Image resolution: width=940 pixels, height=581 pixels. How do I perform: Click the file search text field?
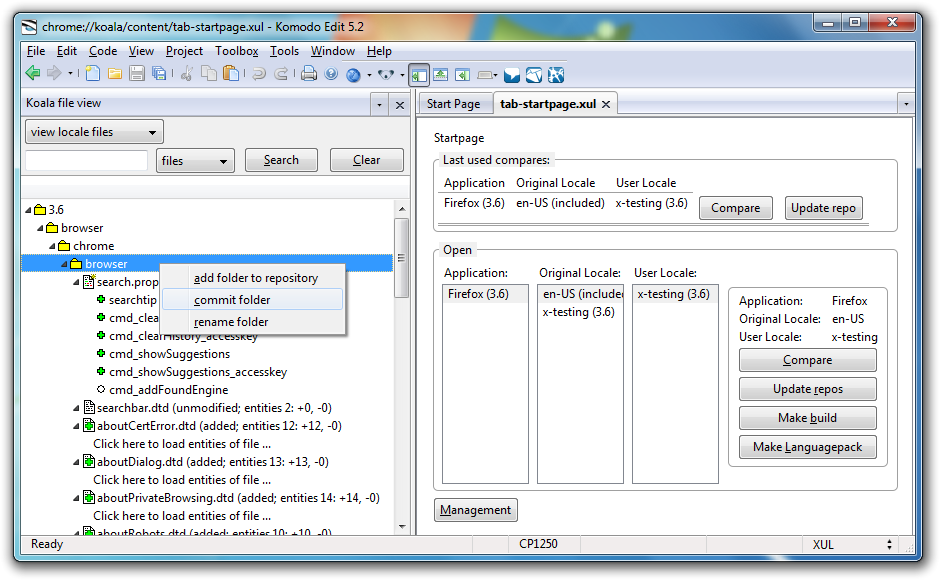point(87,161)
